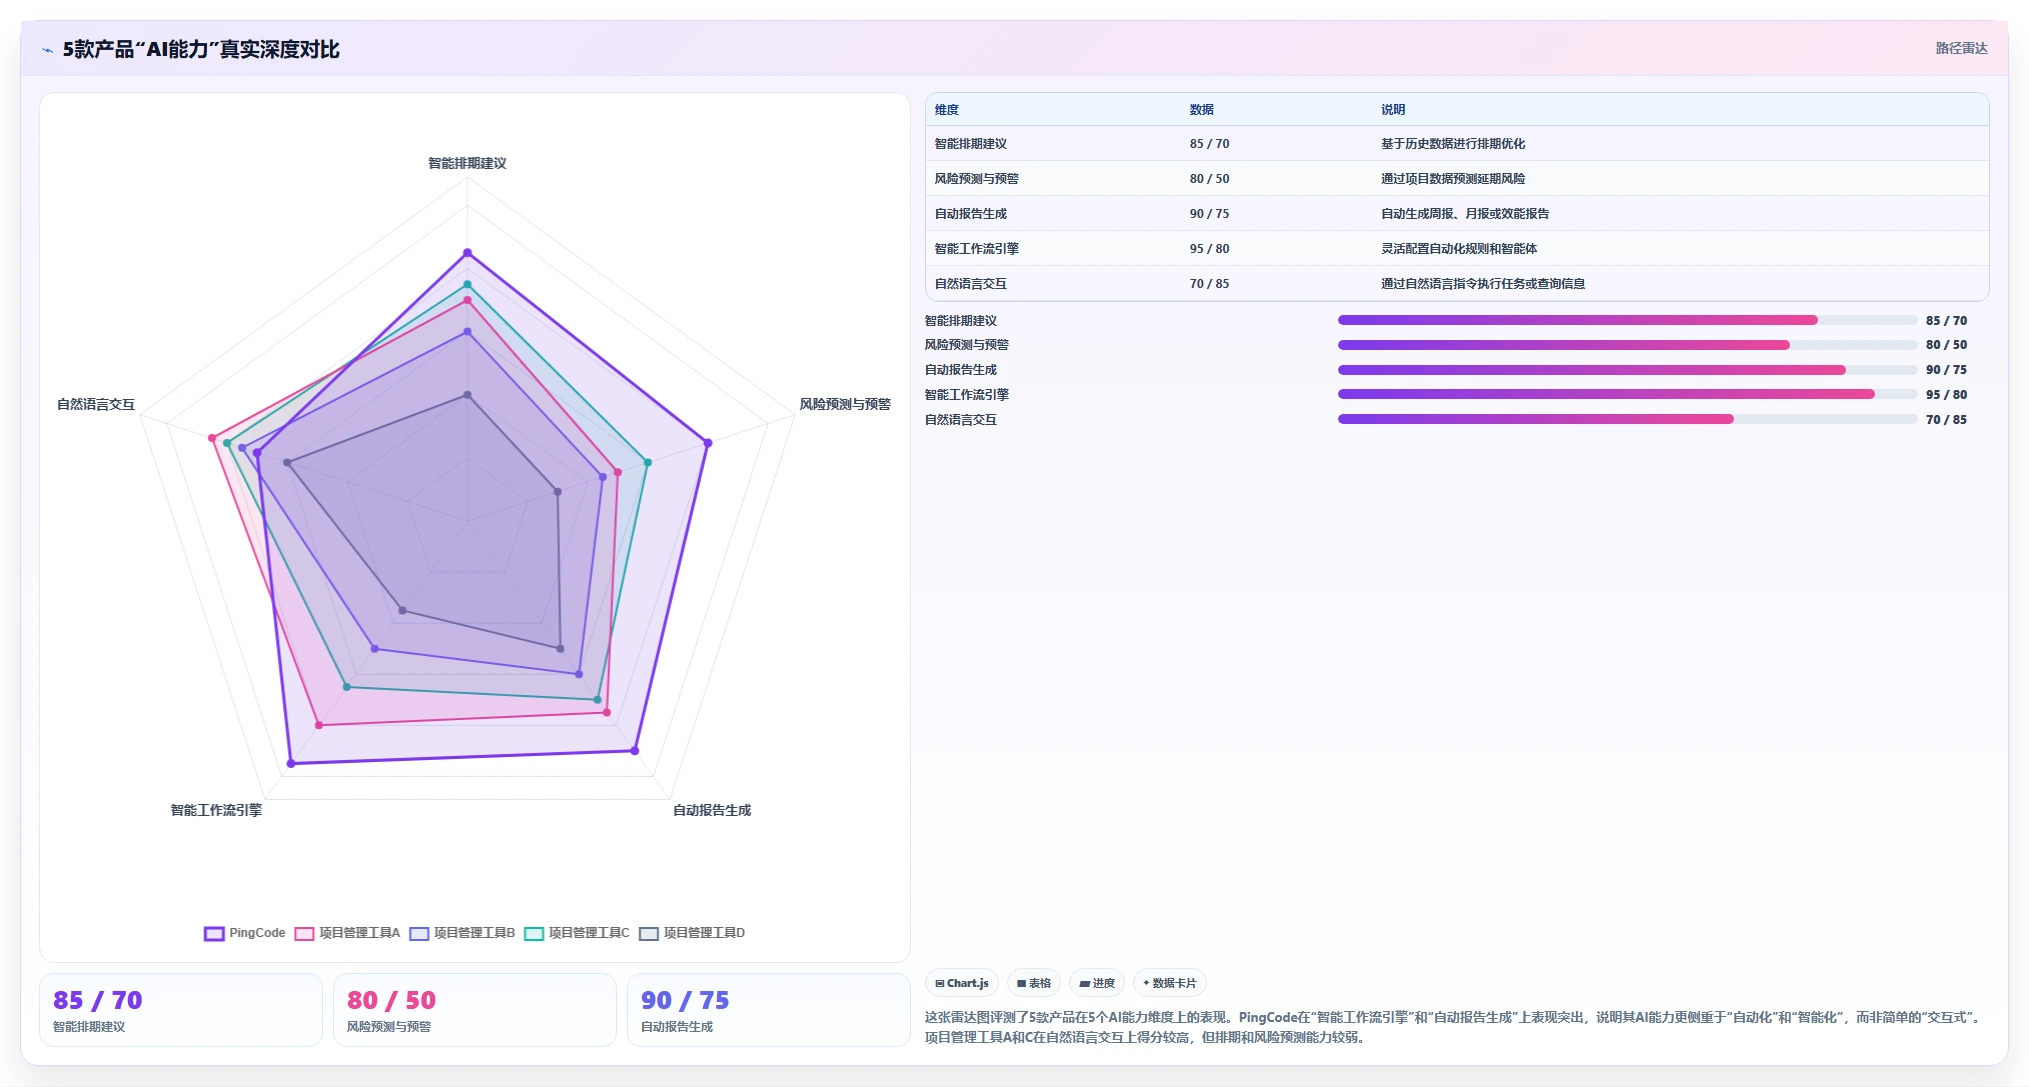Click the 智能工作流引擎 radar axis label
This screenshot has width=2029, height=1087.
pyautogui.click(x=216, y=810)
